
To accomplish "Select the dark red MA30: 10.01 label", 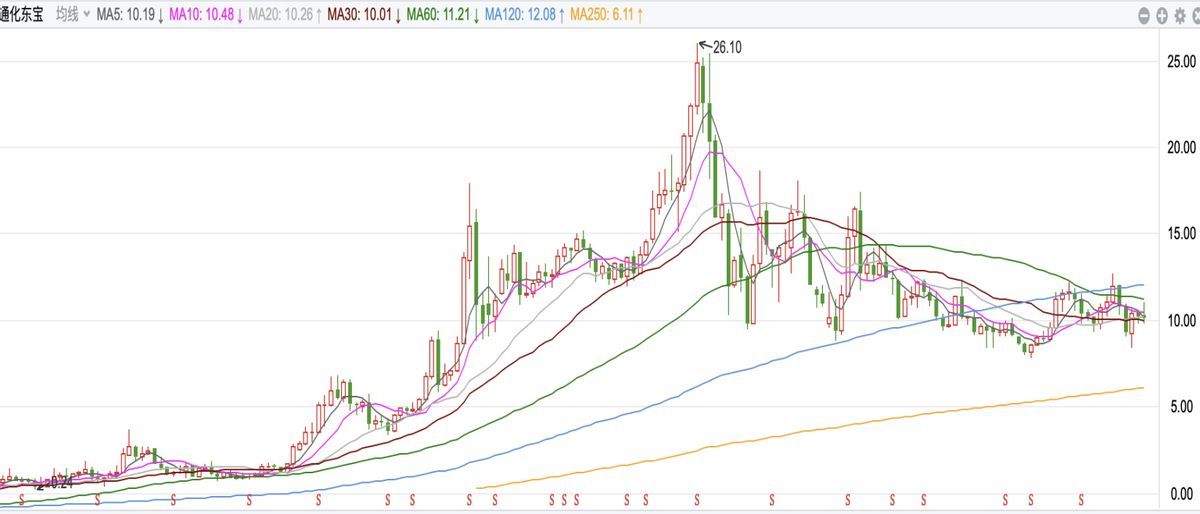I will (x=360, y=15).
